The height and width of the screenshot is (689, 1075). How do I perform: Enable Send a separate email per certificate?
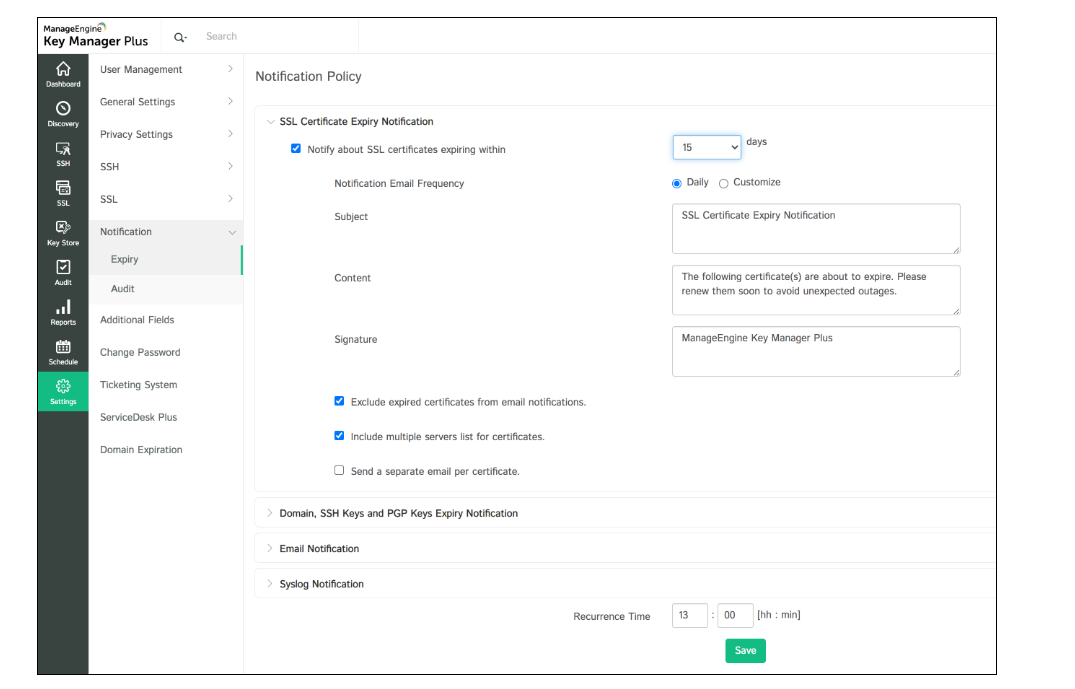339,470
